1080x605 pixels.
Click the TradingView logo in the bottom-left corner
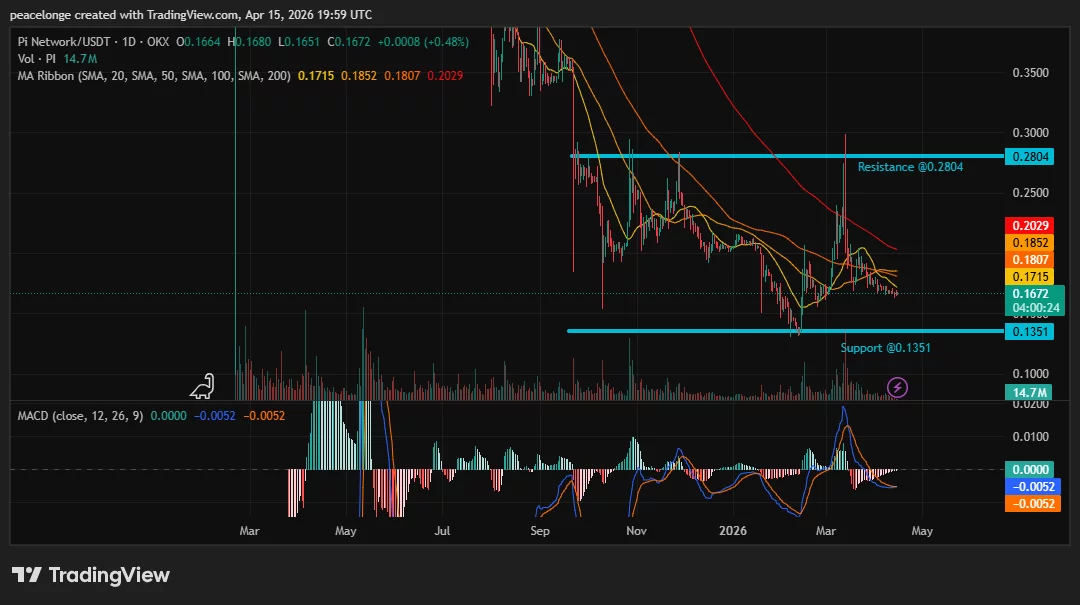pos(90,575)
